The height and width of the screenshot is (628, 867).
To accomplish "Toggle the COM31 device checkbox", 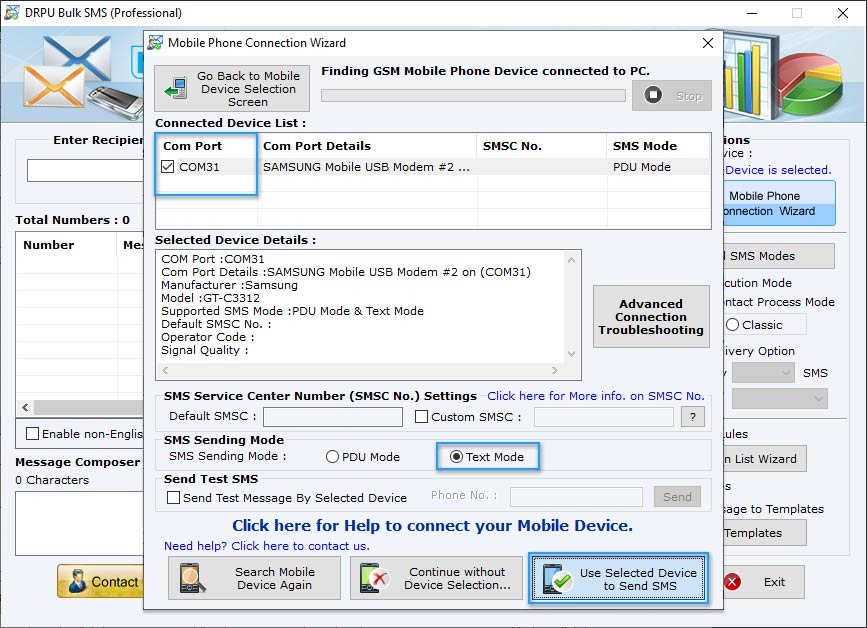I will [x=168, y=166].
